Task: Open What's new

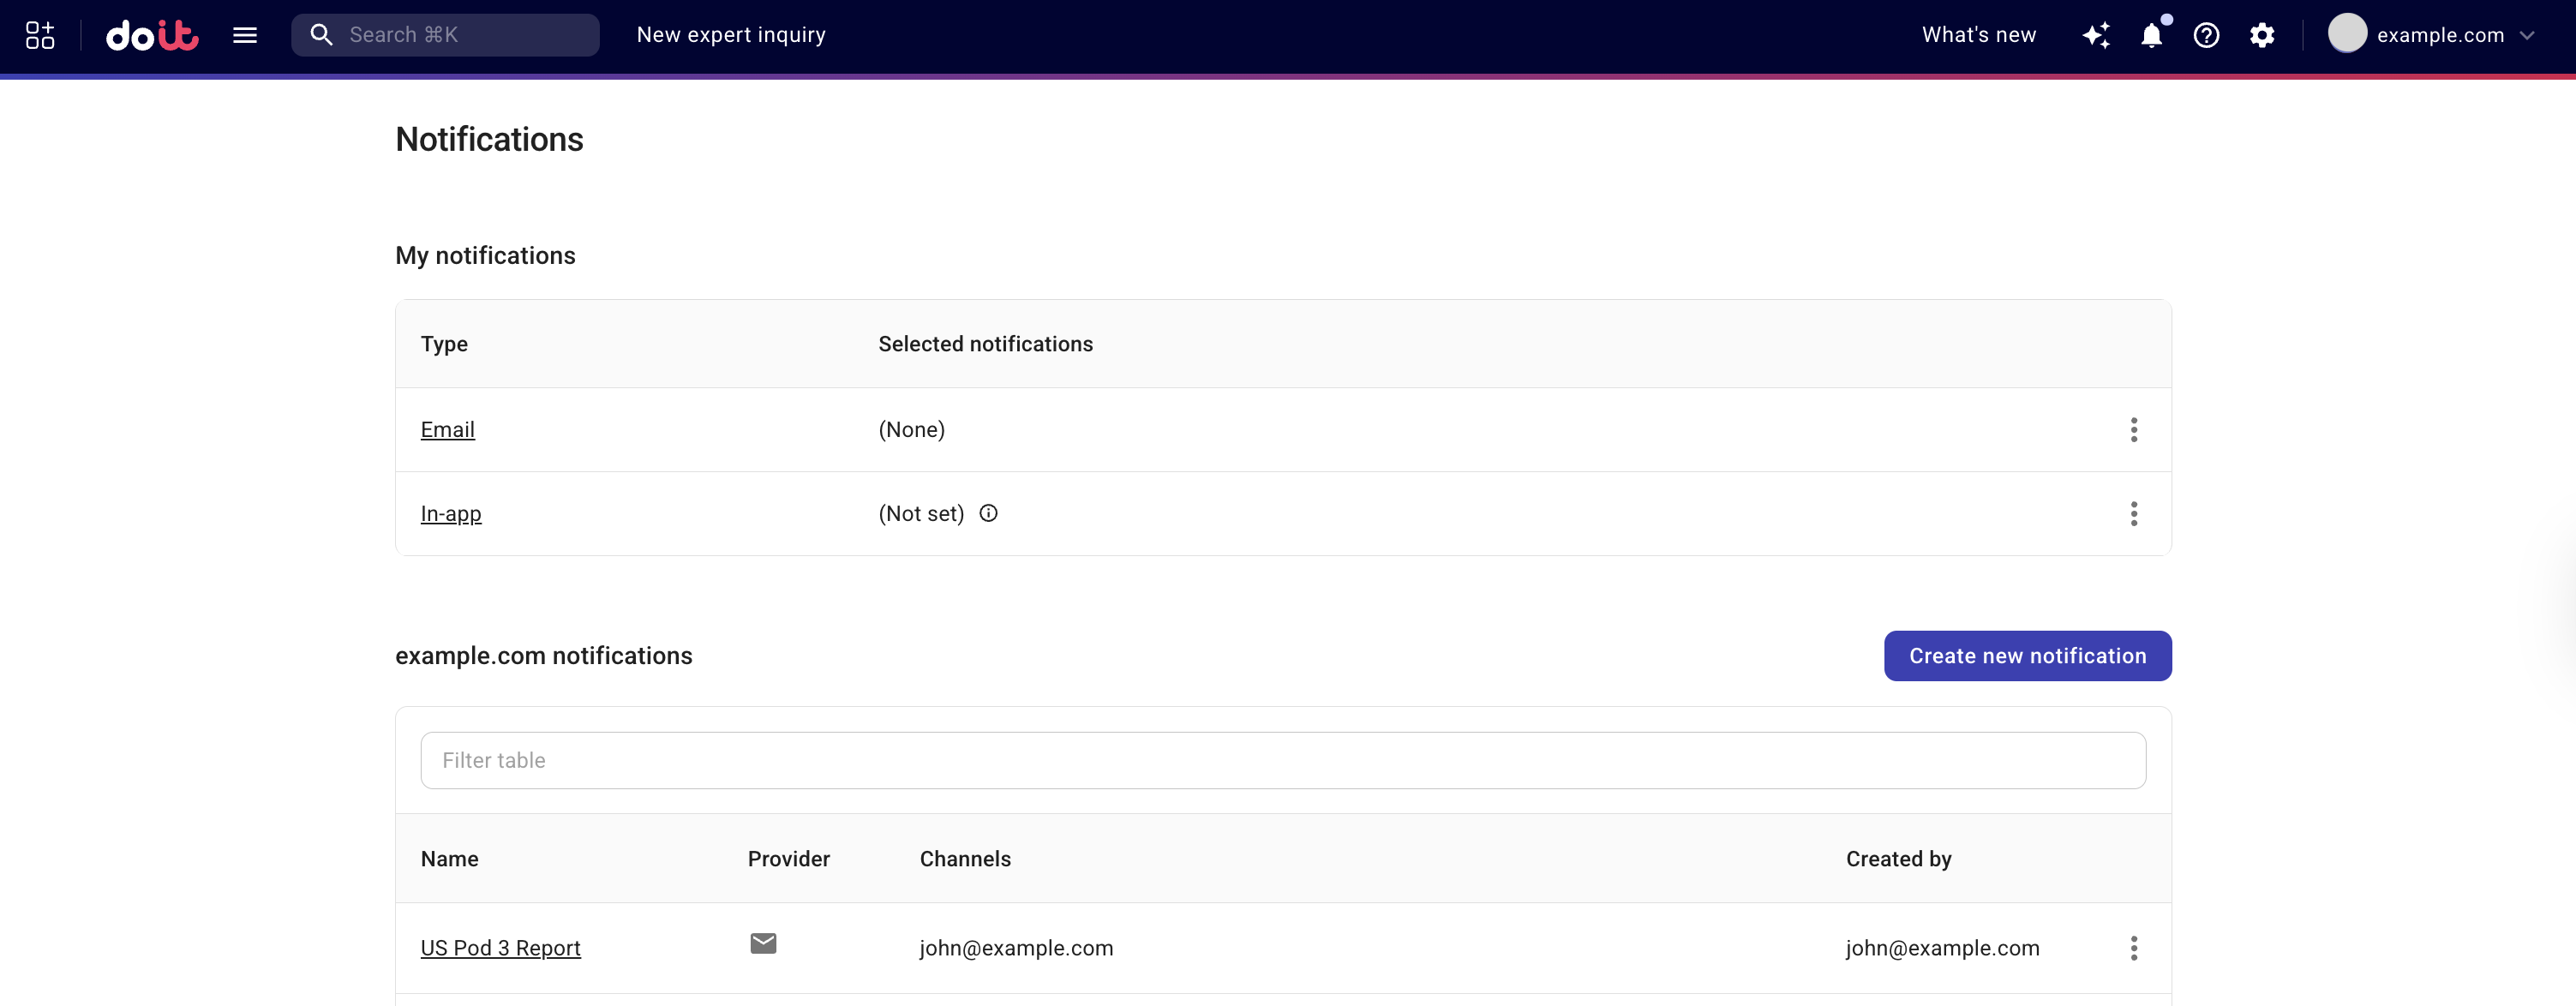Action: tap(1978, 33)
